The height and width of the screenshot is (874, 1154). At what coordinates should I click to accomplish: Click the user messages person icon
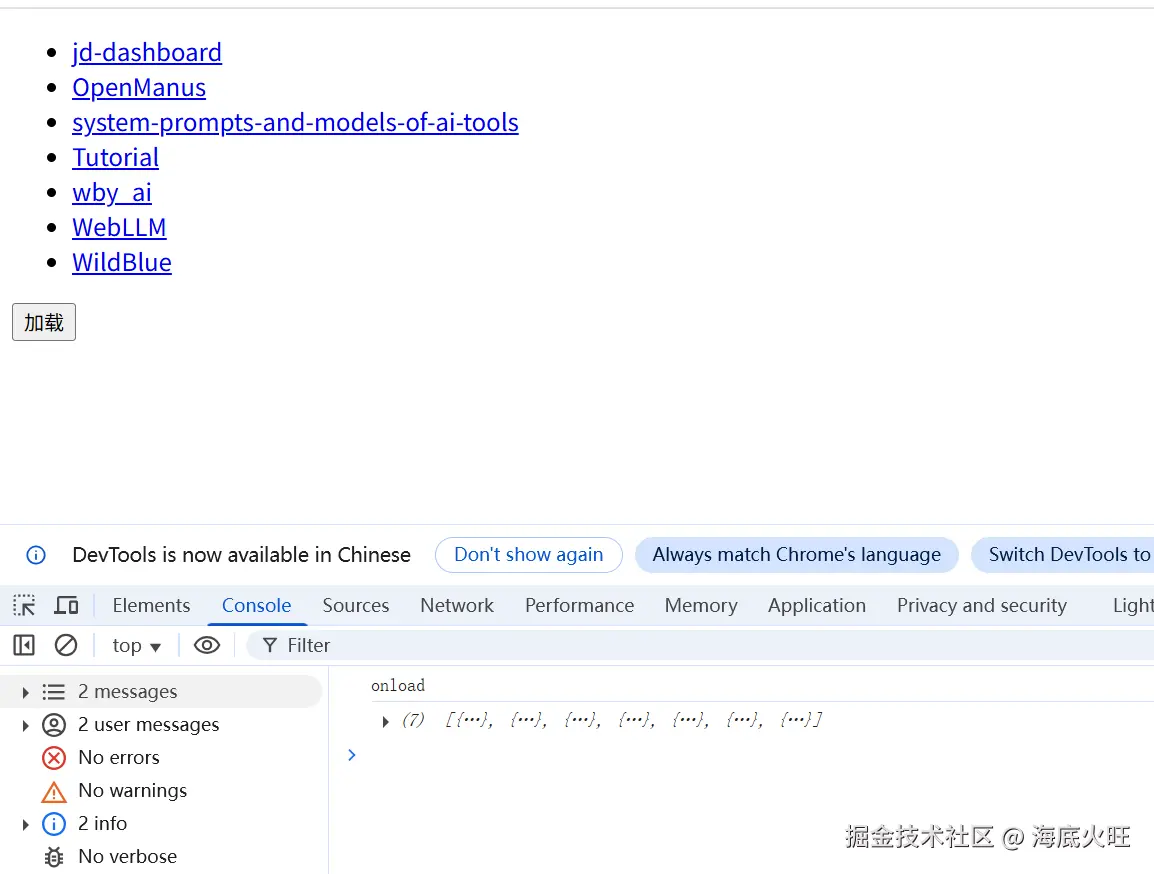54,725
